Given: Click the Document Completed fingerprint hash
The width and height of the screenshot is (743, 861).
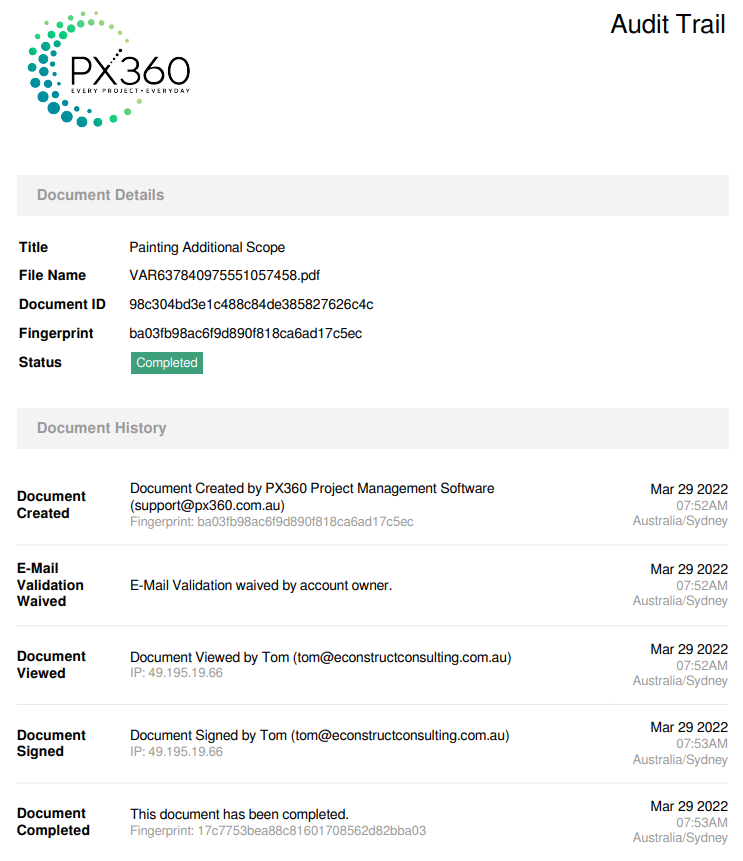Looking at the screenshot, I should pyautogui.click(x=278, y=830).
